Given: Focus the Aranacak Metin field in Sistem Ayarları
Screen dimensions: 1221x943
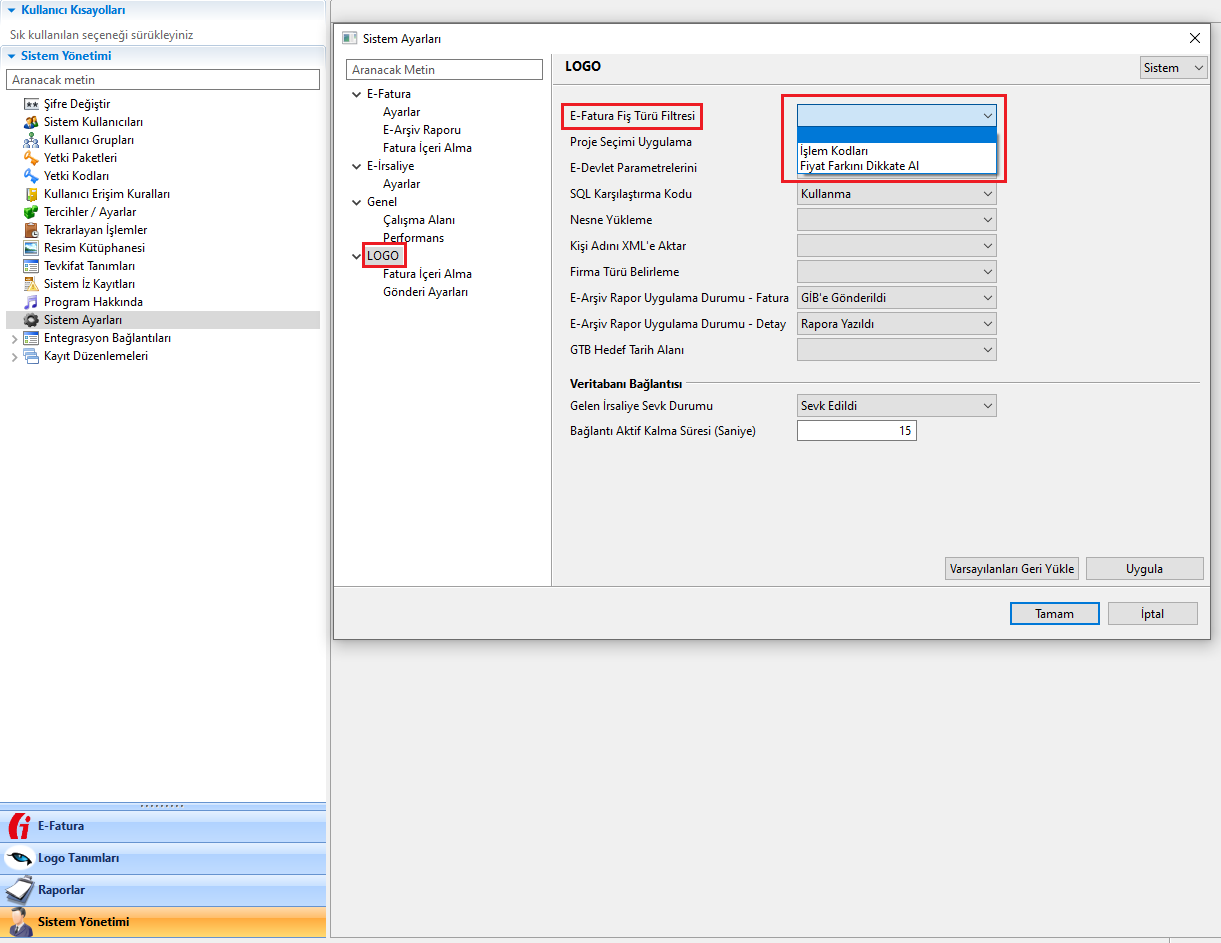Looking at the screenshot, I should point(444,70).
